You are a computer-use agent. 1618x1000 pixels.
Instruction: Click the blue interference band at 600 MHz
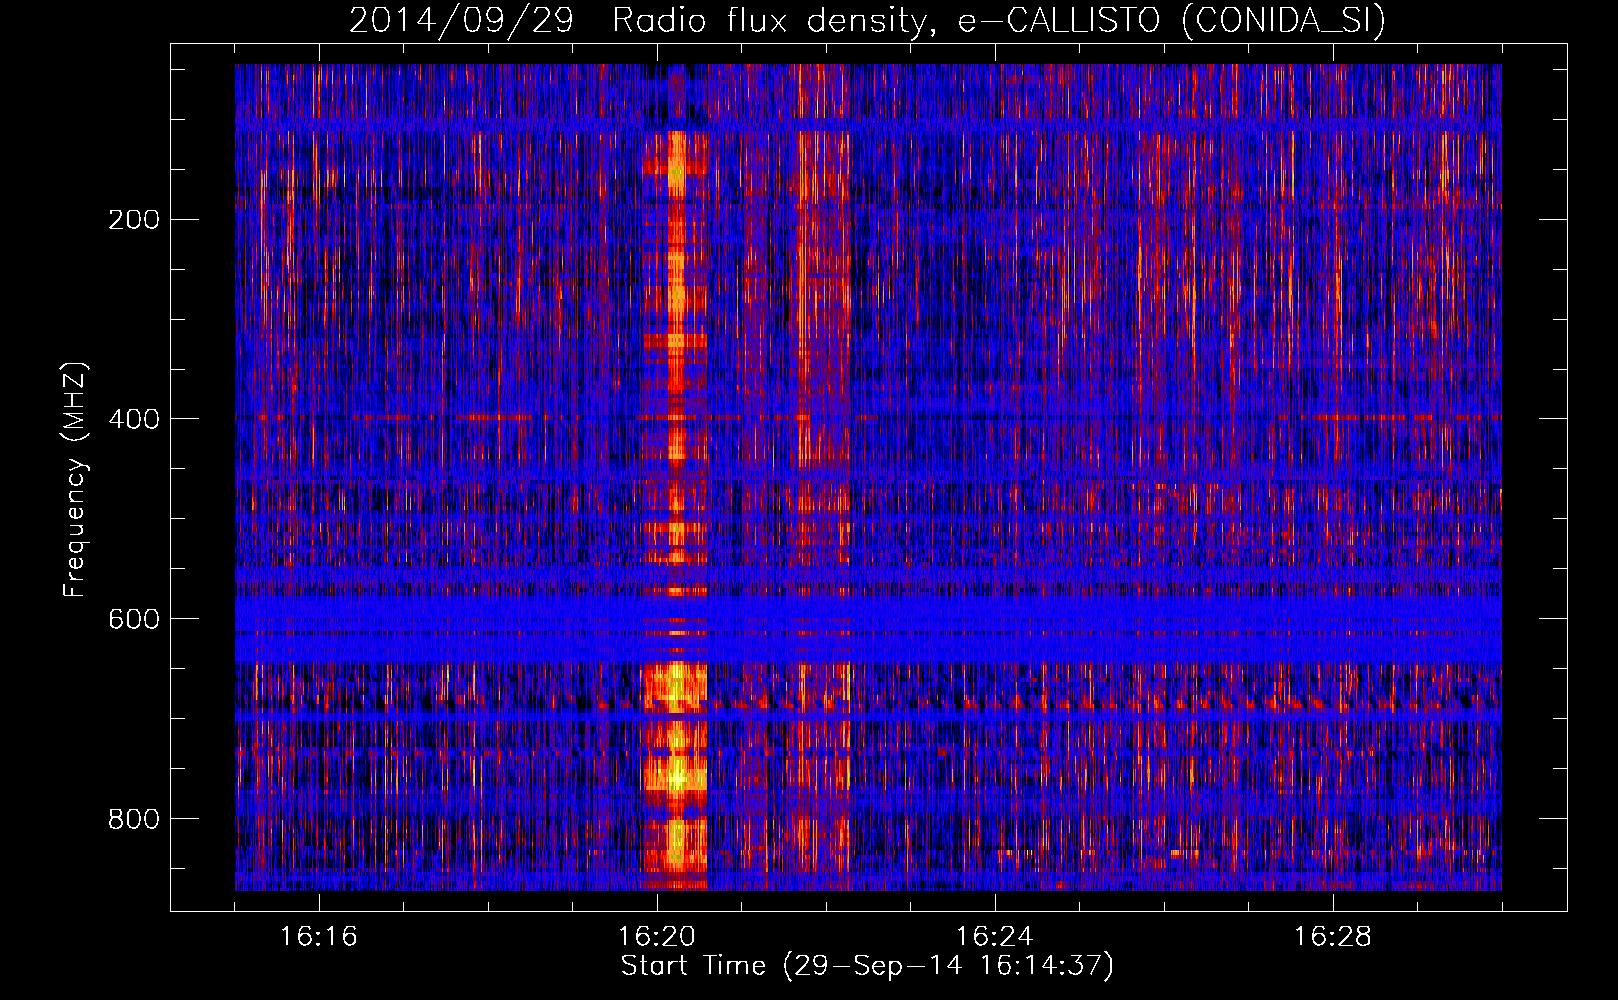[x=868, y=628]
